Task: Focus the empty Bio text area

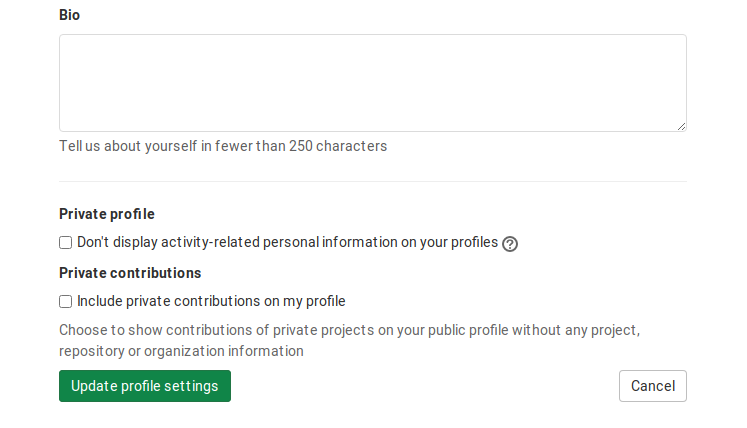Action: tap(373, 83)
